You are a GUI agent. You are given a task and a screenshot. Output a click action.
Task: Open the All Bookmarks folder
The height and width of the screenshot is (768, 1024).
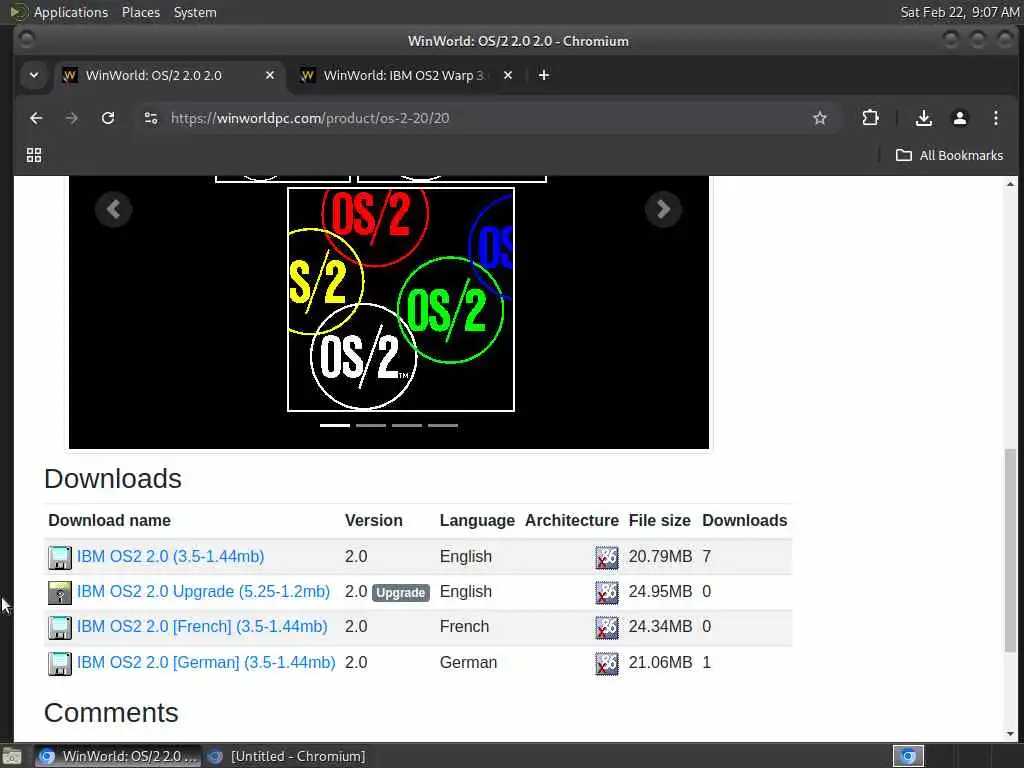tap(950, 155)
